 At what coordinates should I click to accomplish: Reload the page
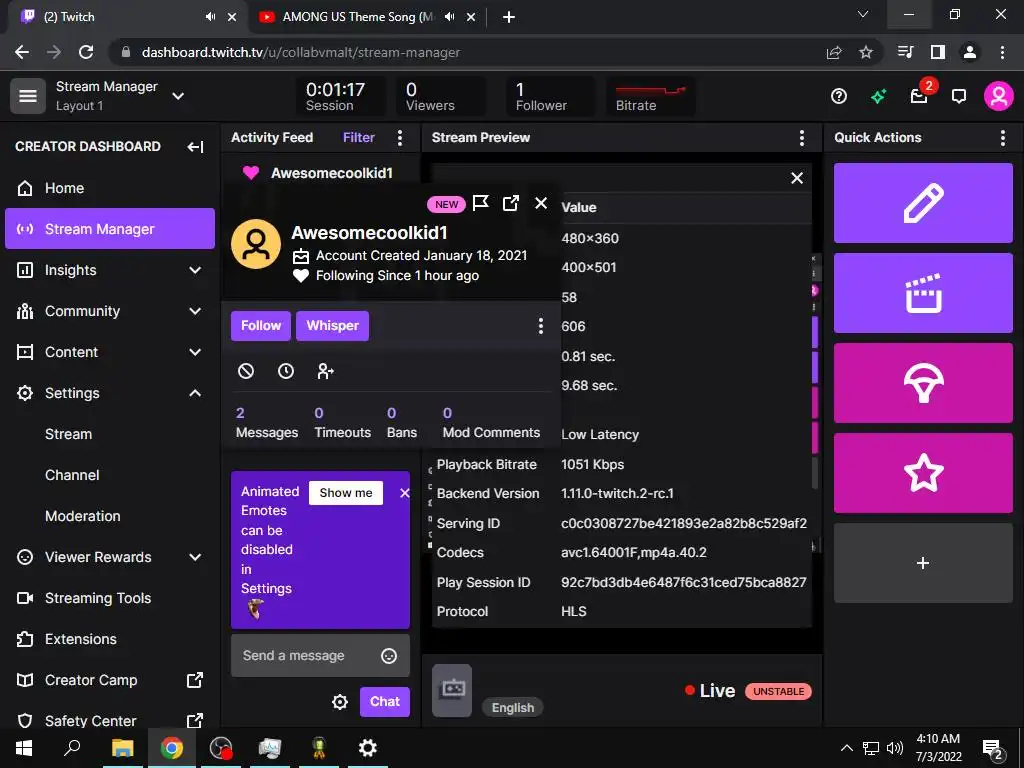[x=86, y=52]
